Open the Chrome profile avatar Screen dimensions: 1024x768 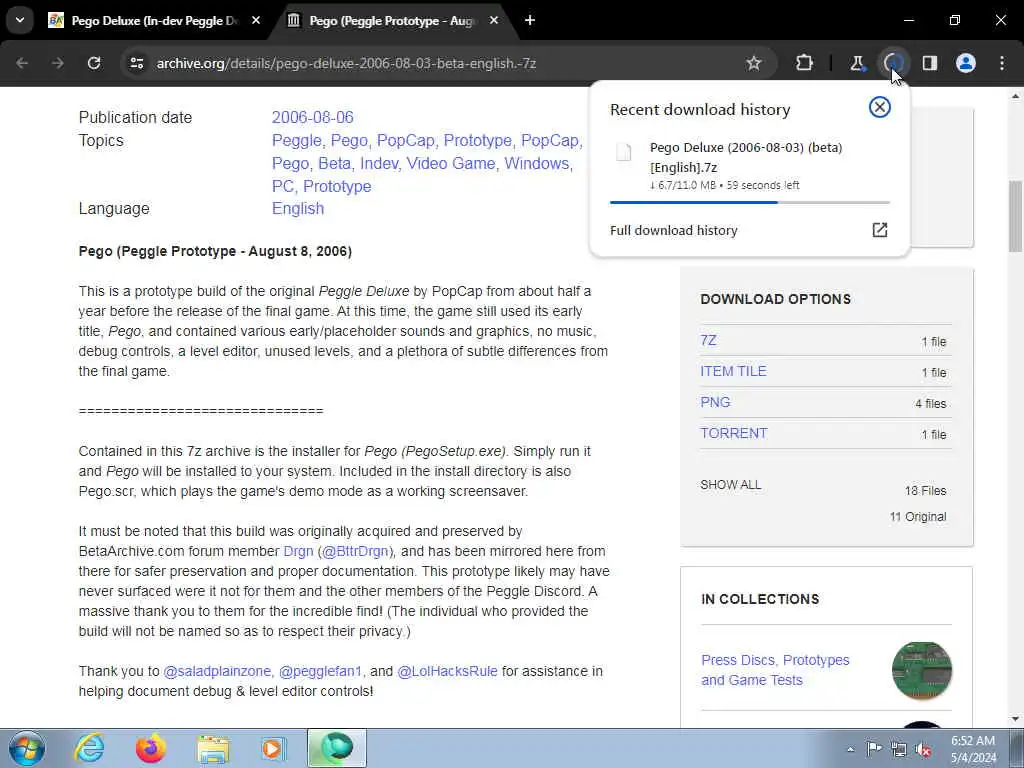coord(966,63)
